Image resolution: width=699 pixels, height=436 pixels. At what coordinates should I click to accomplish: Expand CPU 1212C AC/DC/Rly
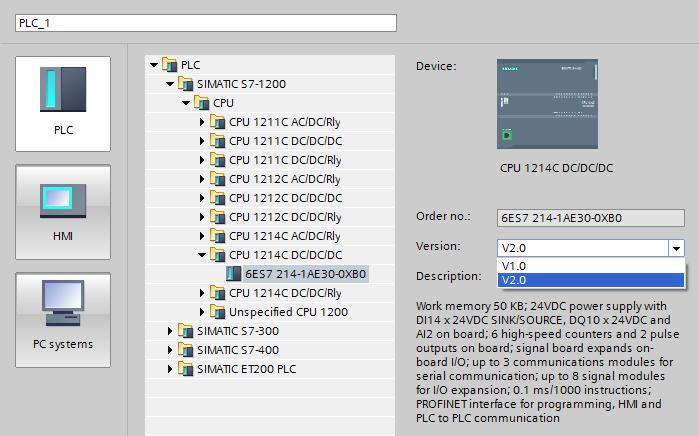(202, 179)
